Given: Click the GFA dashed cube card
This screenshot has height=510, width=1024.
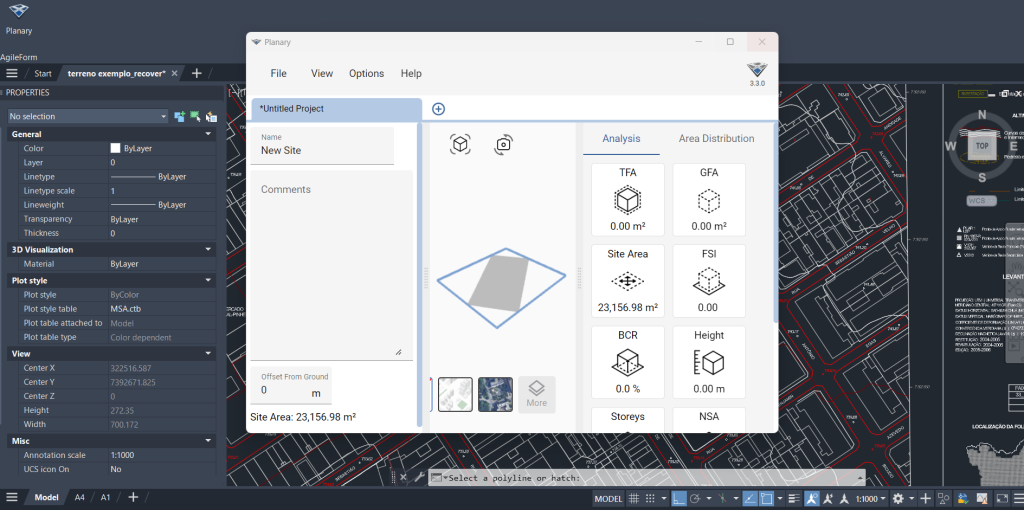Looking at the screenshot, I should [x=709, y=200].
